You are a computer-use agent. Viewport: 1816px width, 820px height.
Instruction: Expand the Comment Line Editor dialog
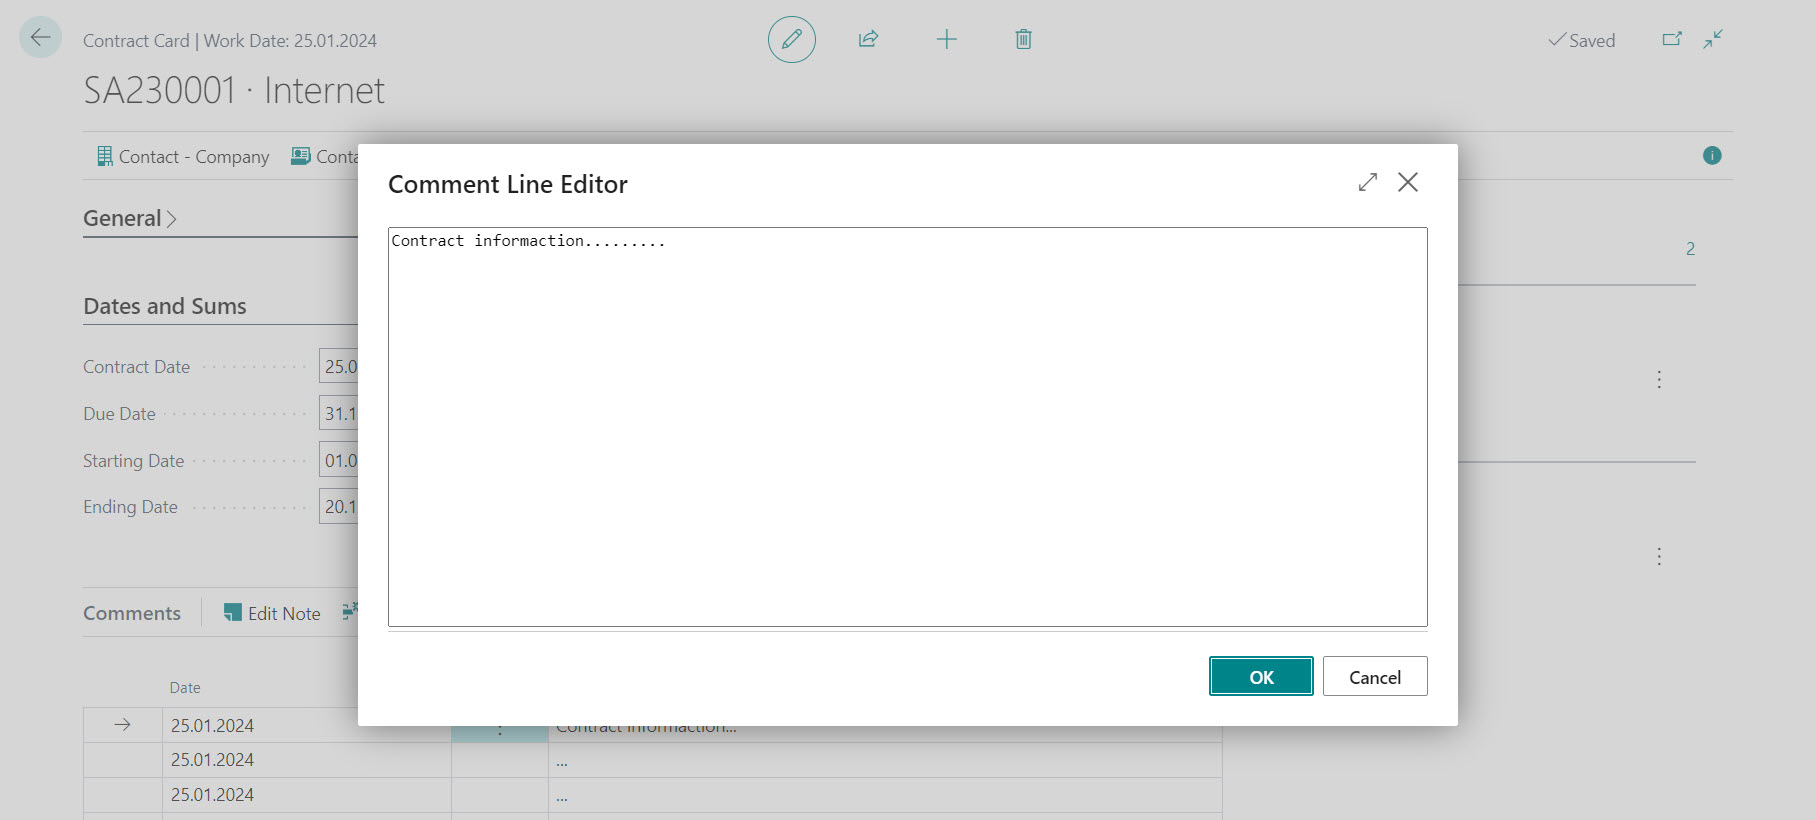[x=1368, y=182]
